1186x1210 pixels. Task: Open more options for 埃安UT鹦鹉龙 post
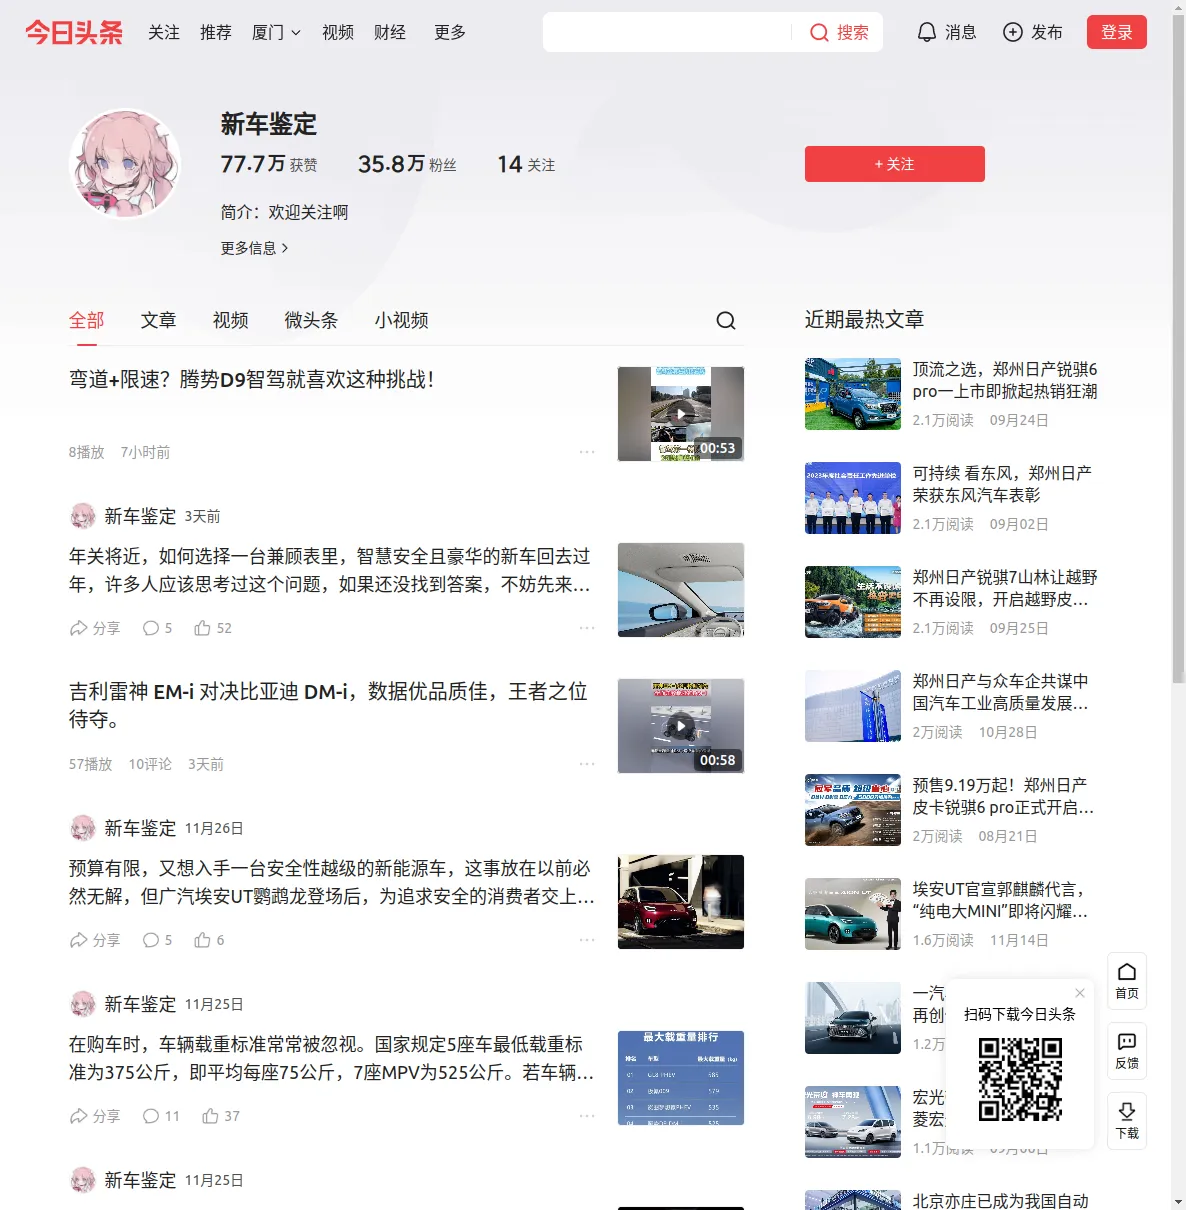[587, 940]
